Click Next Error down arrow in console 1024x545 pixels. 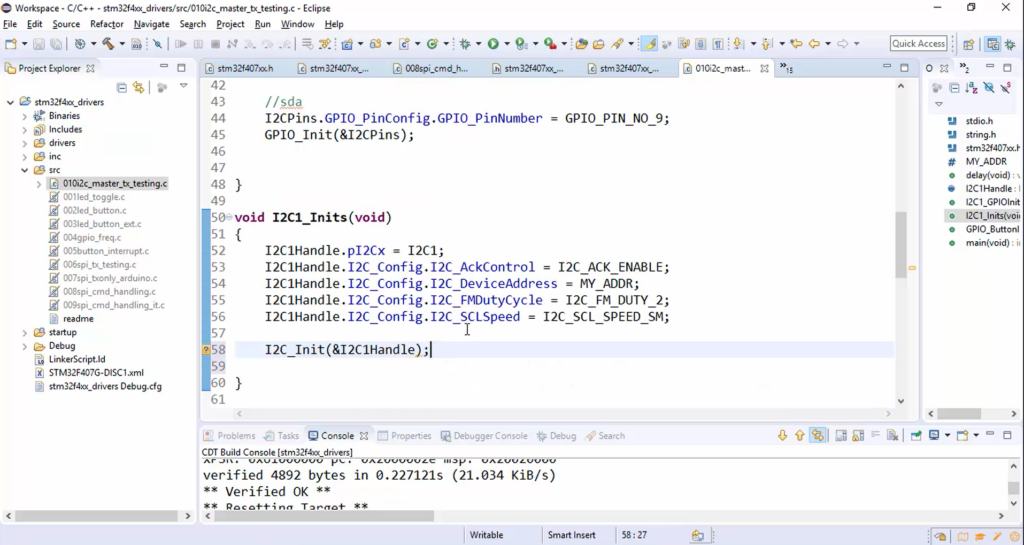click(x=782, y=435)
